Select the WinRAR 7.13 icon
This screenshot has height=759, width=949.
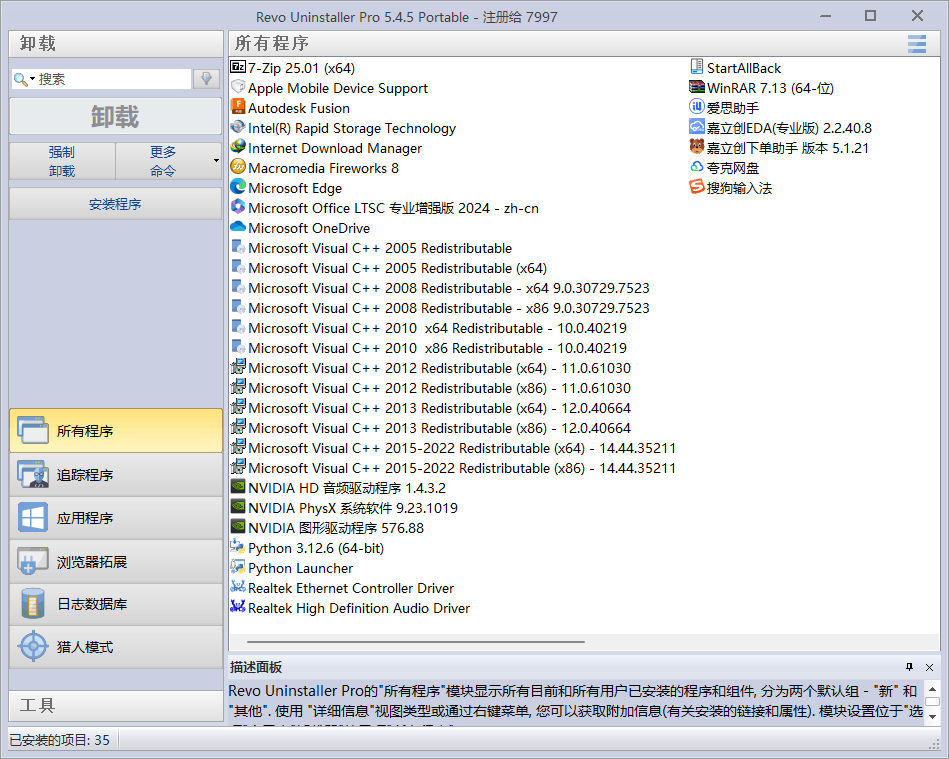click(697, 87)
